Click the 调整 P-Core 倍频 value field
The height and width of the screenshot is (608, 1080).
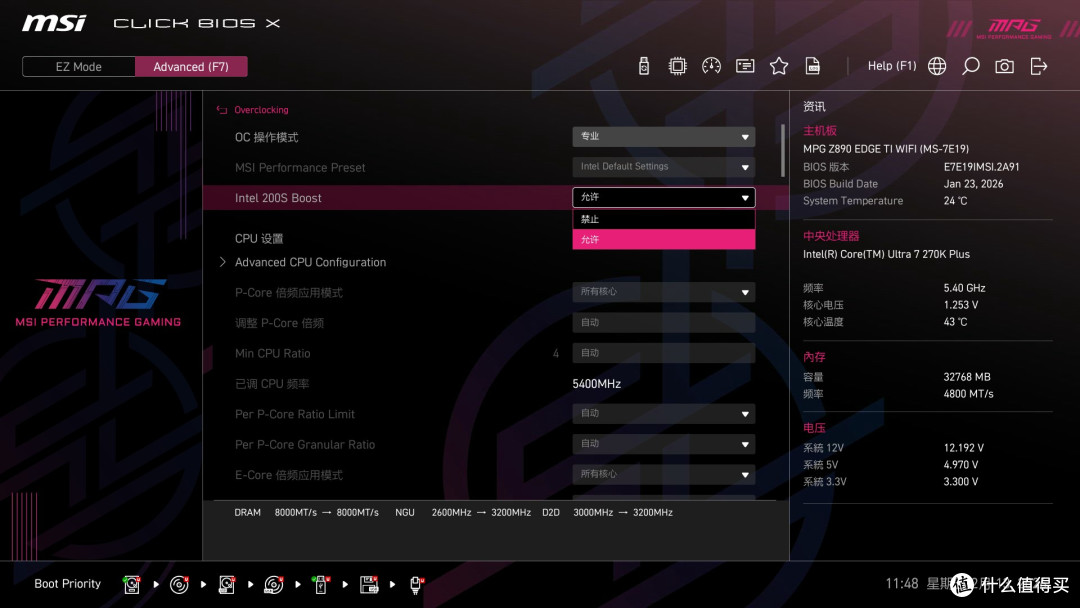pyautogui.click(x=663, y=322)
